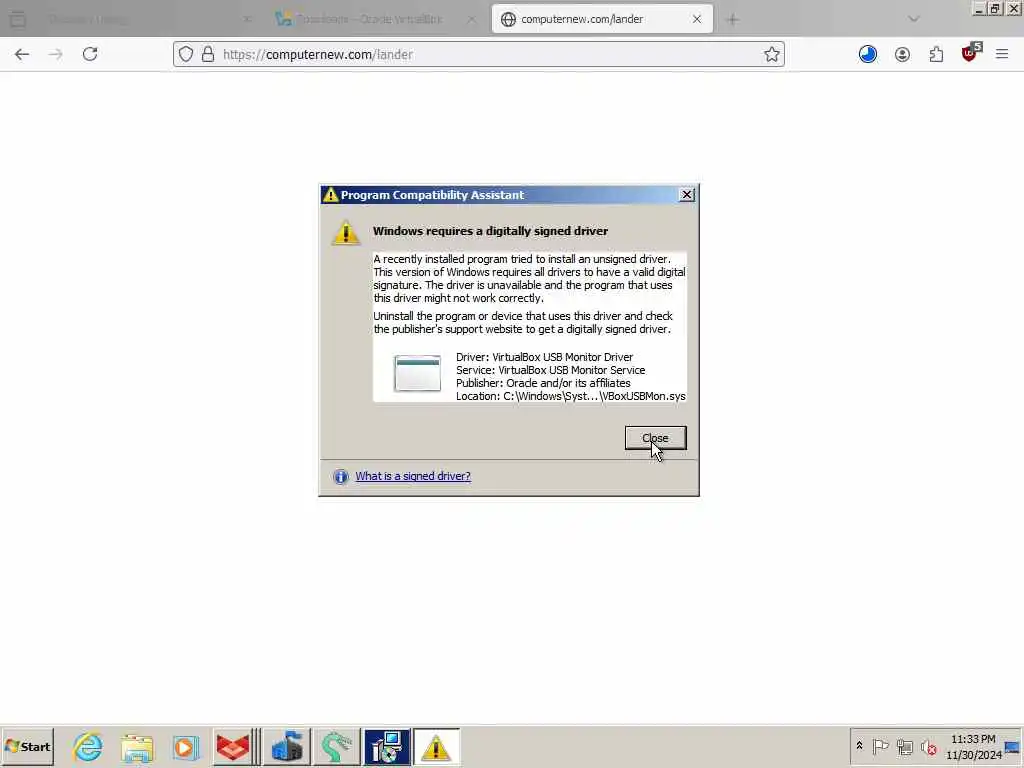Screen dimensions: 1024x768
Task: Close the computernew.com/lander tab
Action: coord(697,19)
